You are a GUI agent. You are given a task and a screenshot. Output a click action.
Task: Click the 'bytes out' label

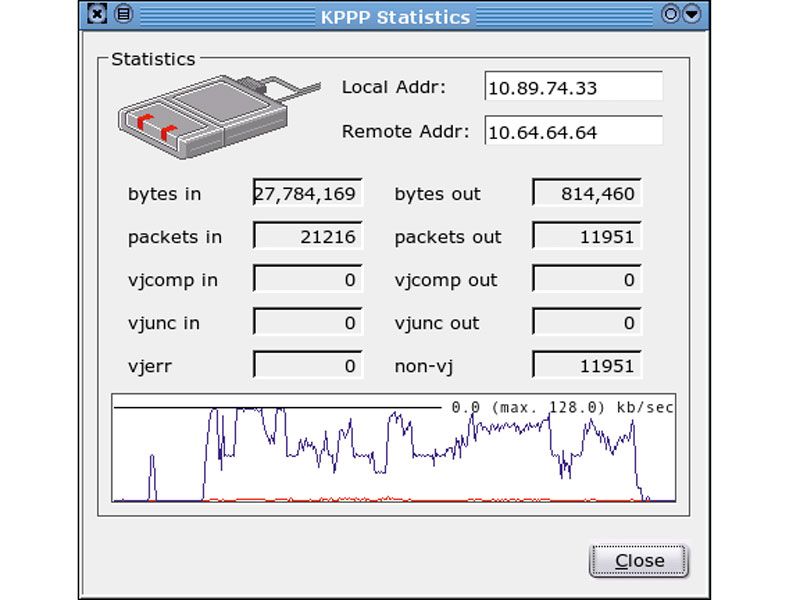437,194
